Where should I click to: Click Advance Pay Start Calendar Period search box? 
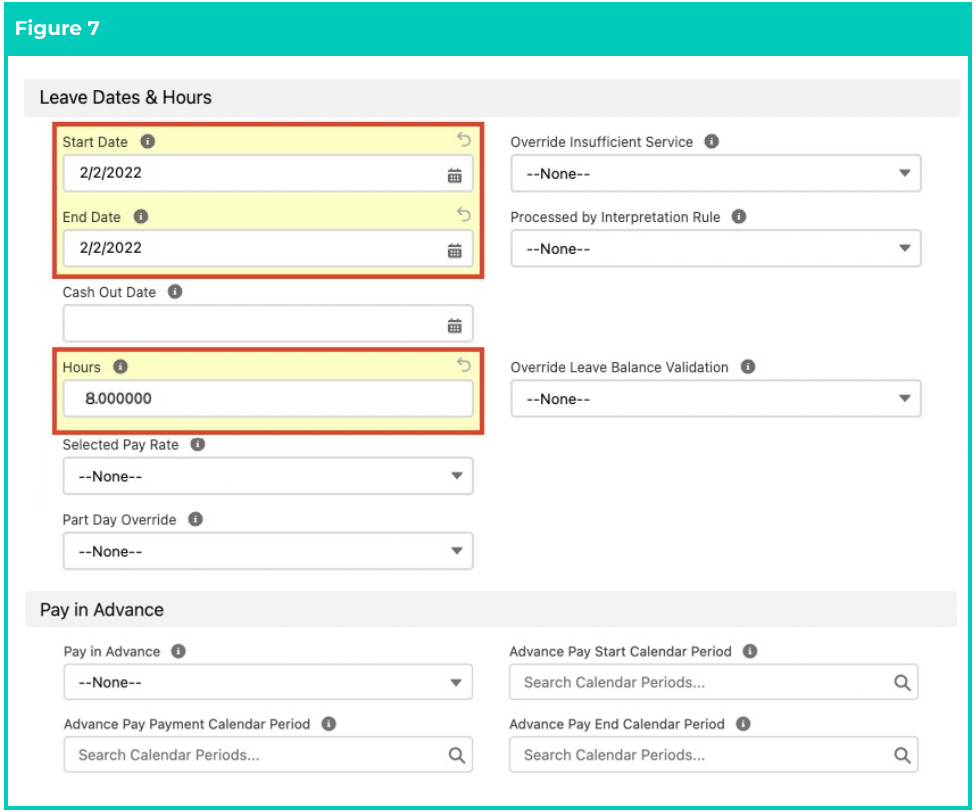pyautogui.click(x=714, y=683)
